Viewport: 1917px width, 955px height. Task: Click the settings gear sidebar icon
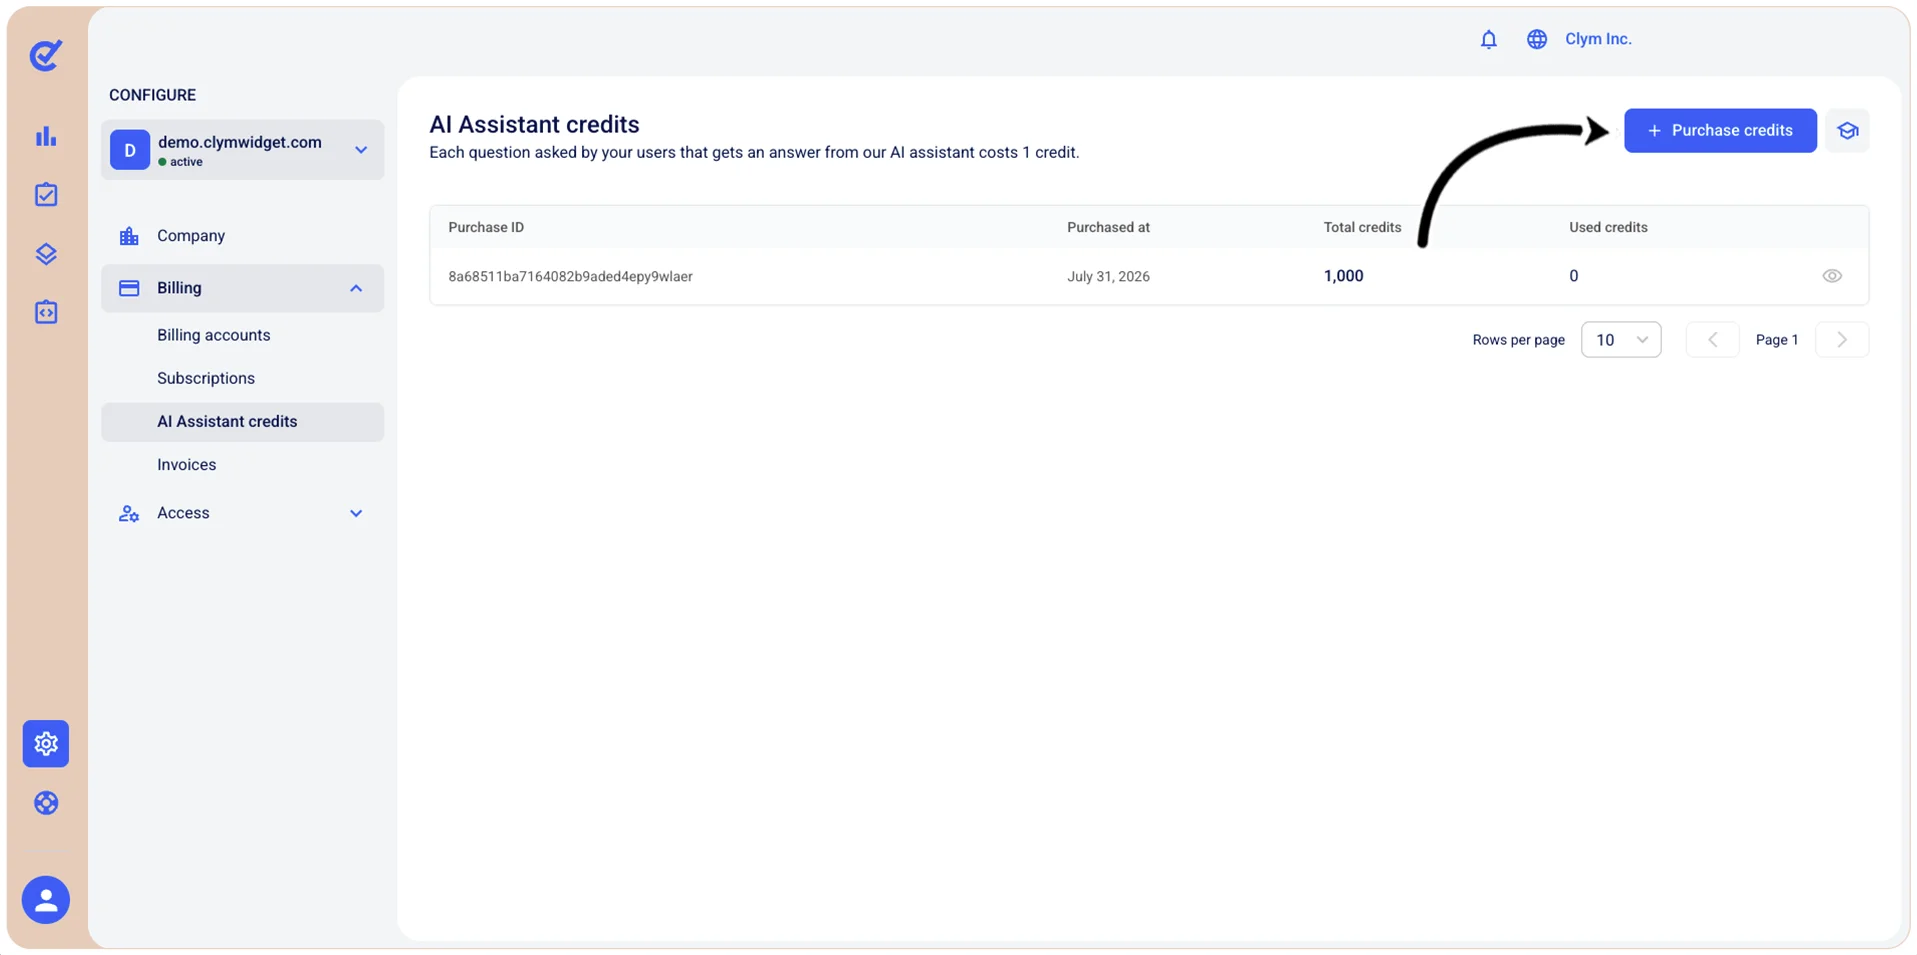[46, 744]
